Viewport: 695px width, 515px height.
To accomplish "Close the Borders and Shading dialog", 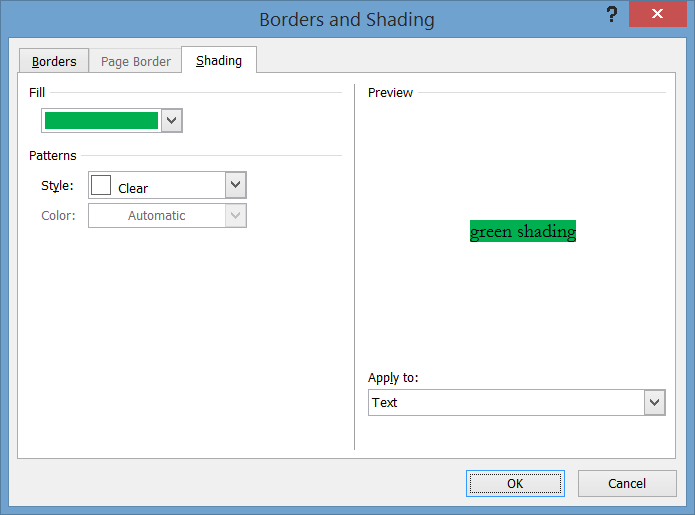I will click(657, 14).
